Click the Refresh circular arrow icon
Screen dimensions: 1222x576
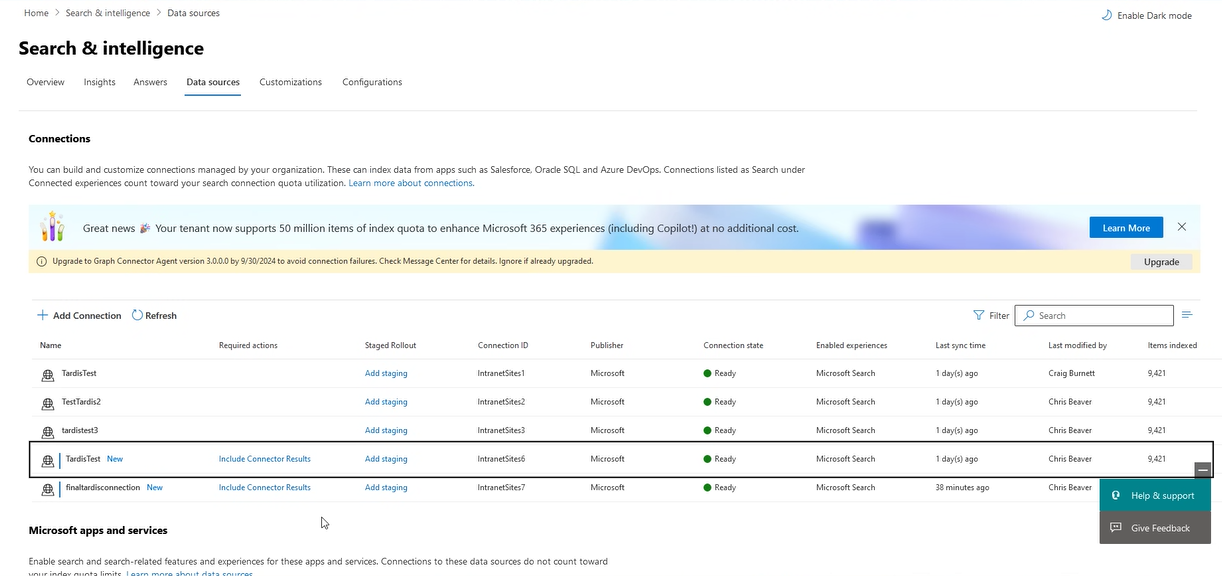pos(138,315)
